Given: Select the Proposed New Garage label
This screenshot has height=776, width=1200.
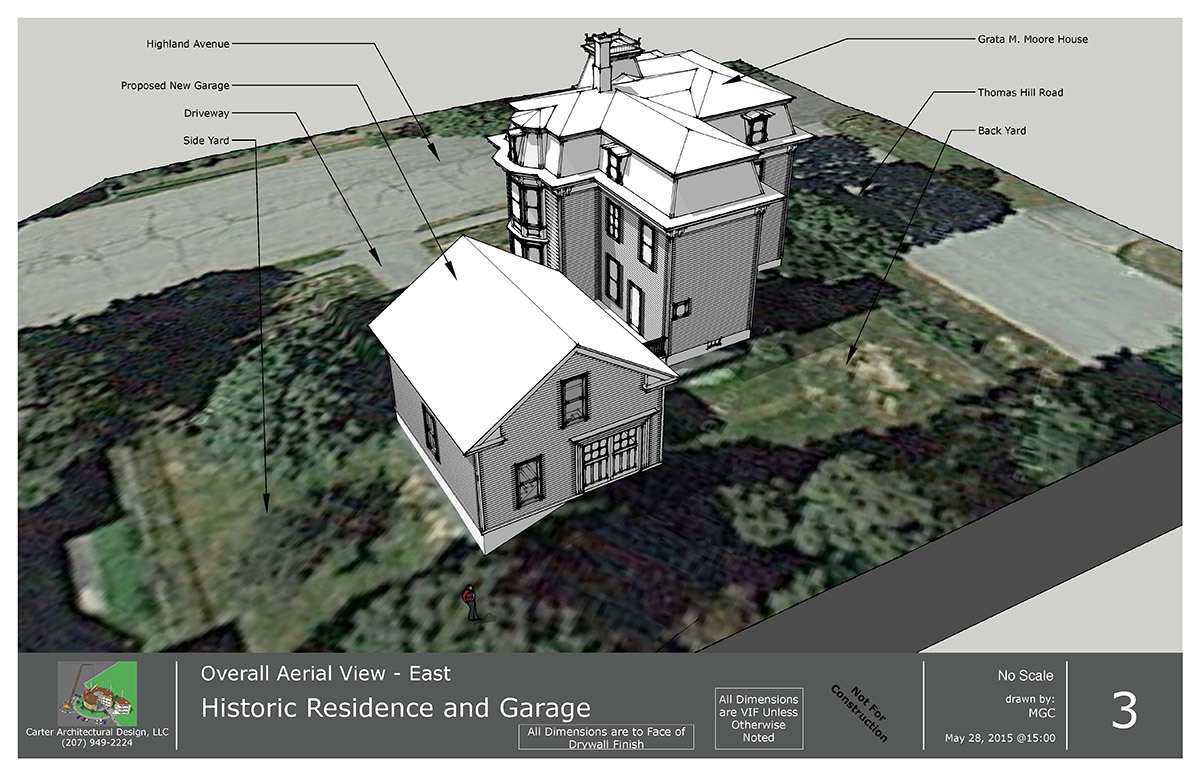Looking at the screenshot, I should (x=175, y=86).
